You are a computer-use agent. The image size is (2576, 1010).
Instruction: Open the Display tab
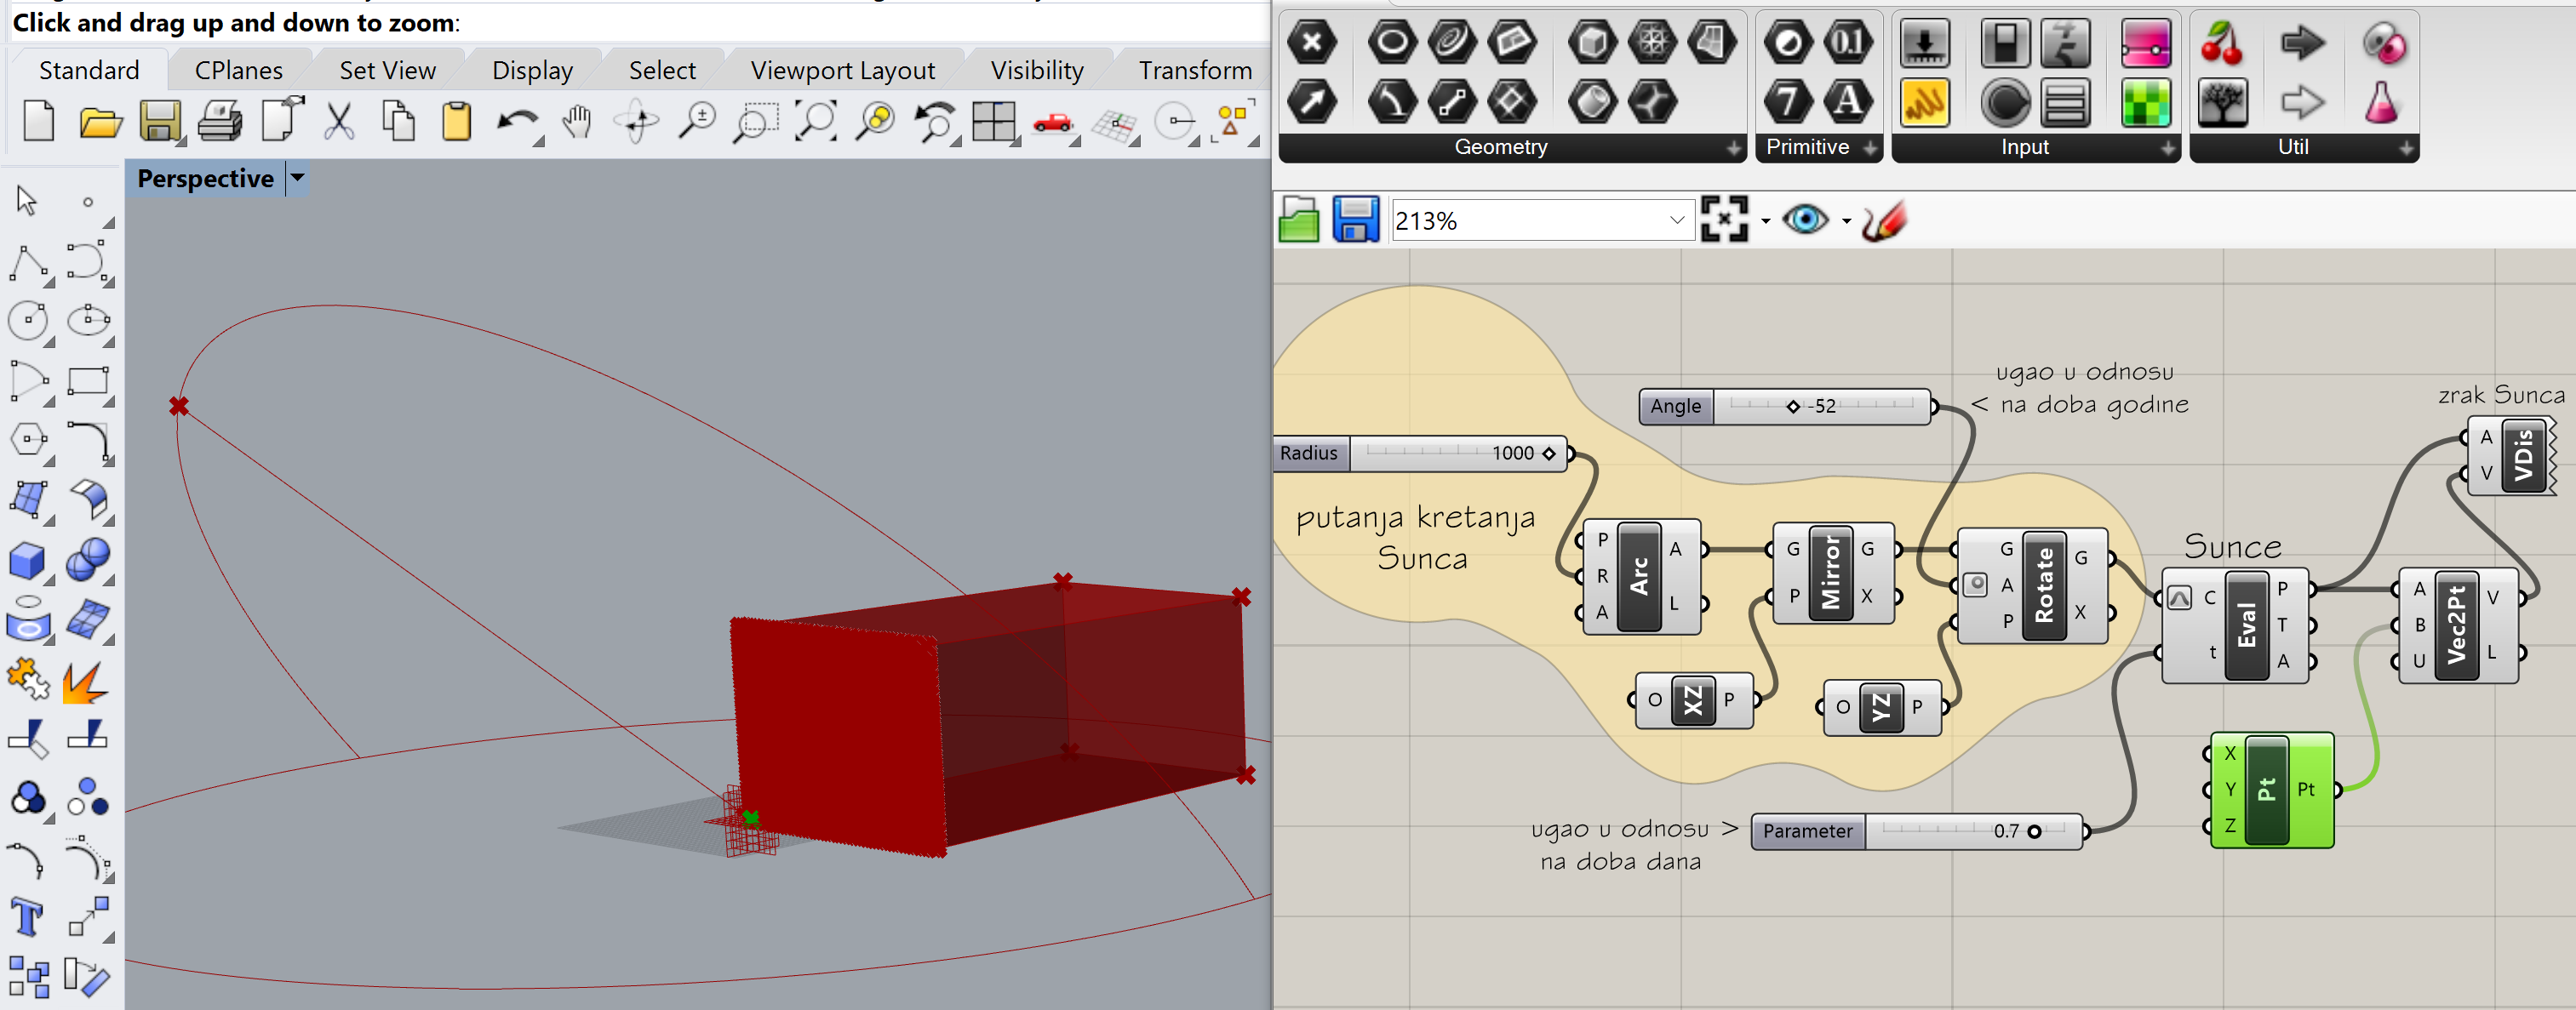pos(532,70)
